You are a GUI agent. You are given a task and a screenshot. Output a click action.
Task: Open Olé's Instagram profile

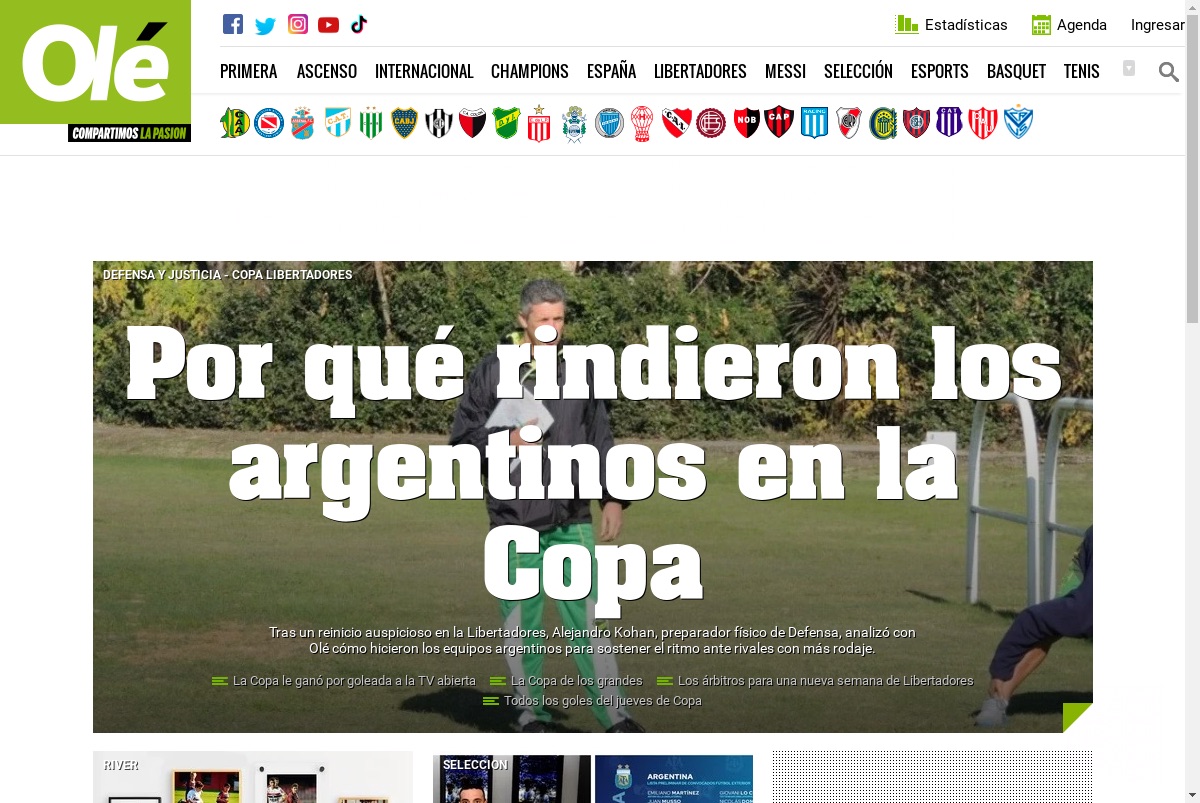[298, 25]
